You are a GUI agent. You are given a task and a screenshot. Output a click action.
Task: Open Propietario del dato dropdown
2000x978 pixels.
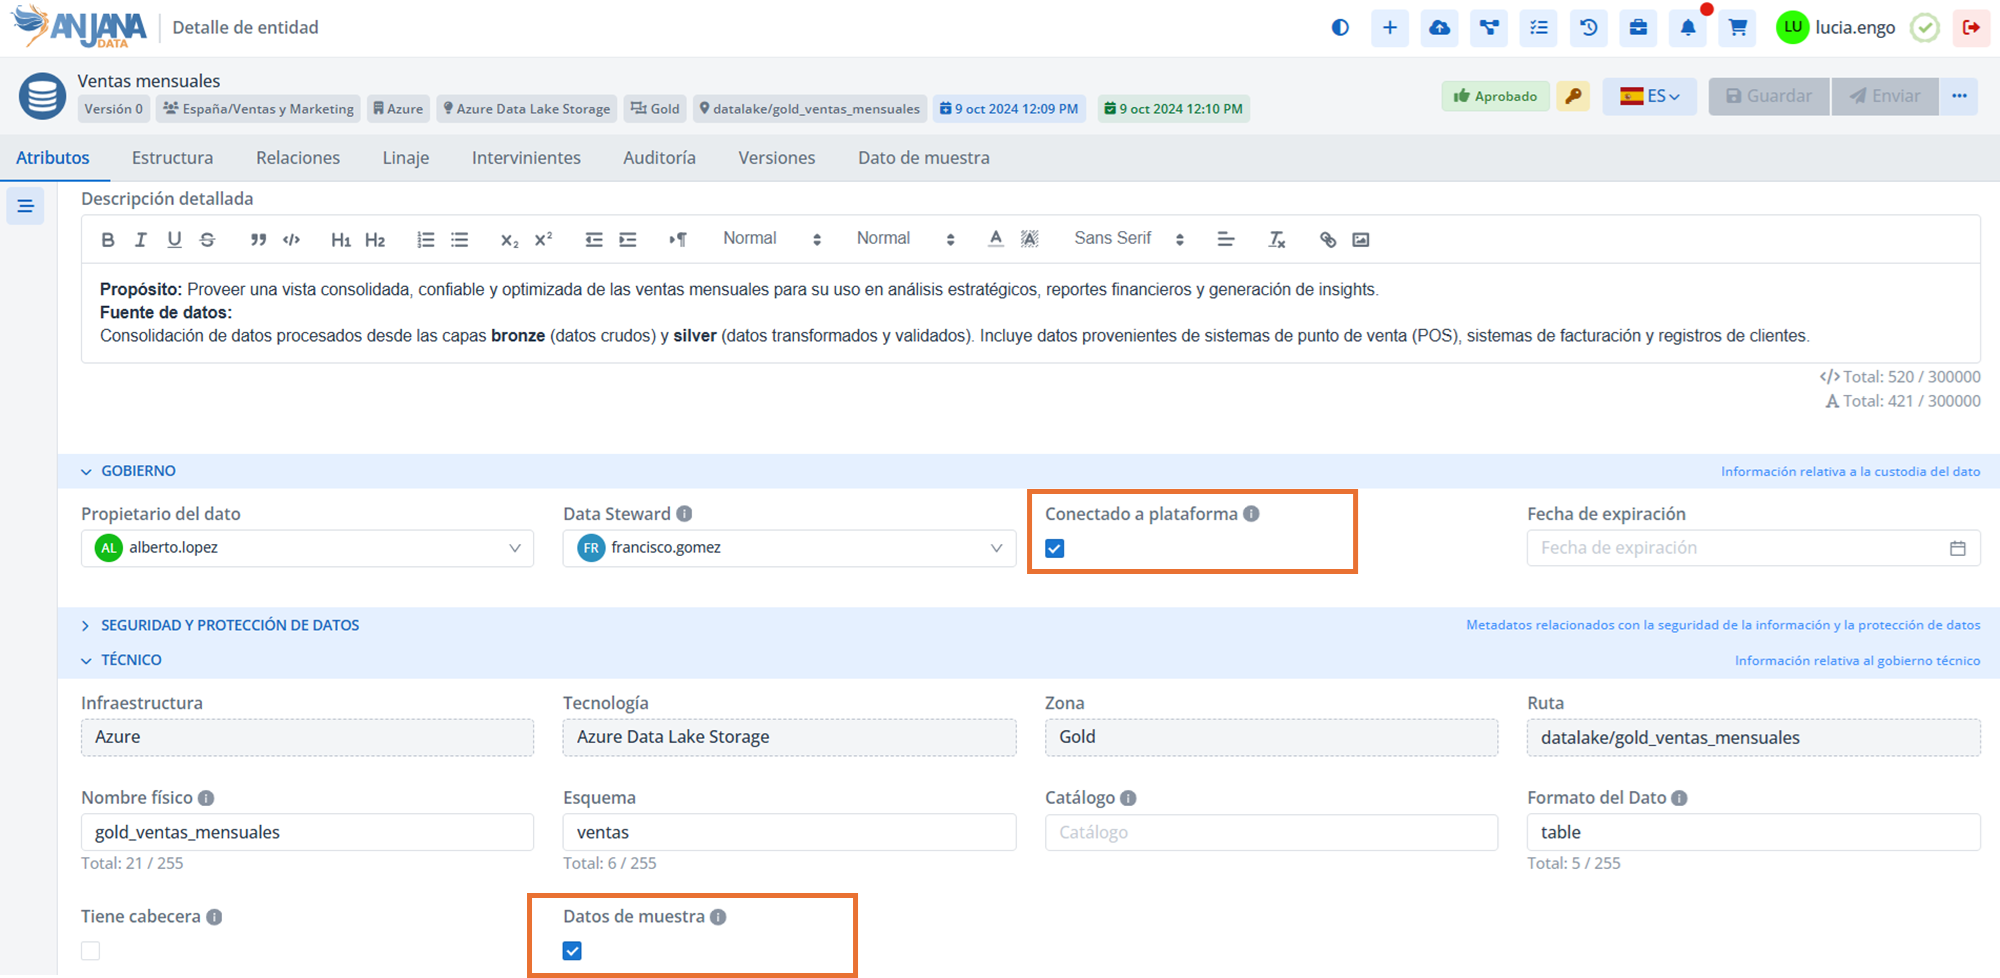tap(307, 548)
